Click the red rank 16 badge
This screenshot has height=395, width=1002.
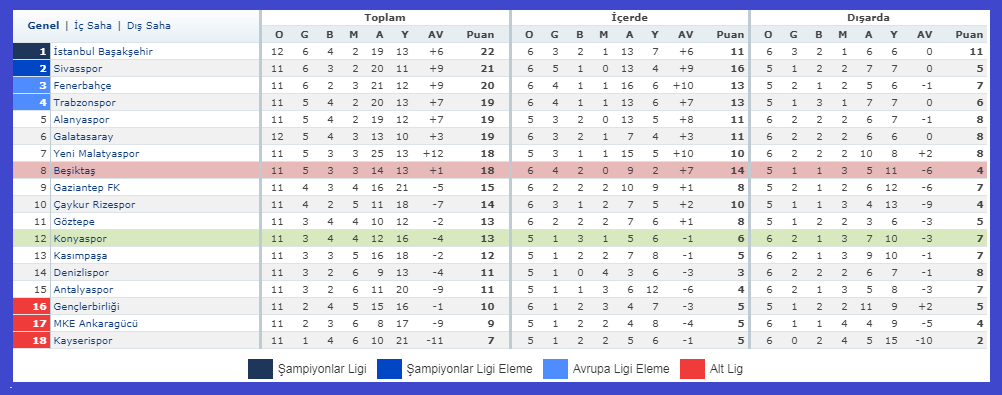pos(31,307)
